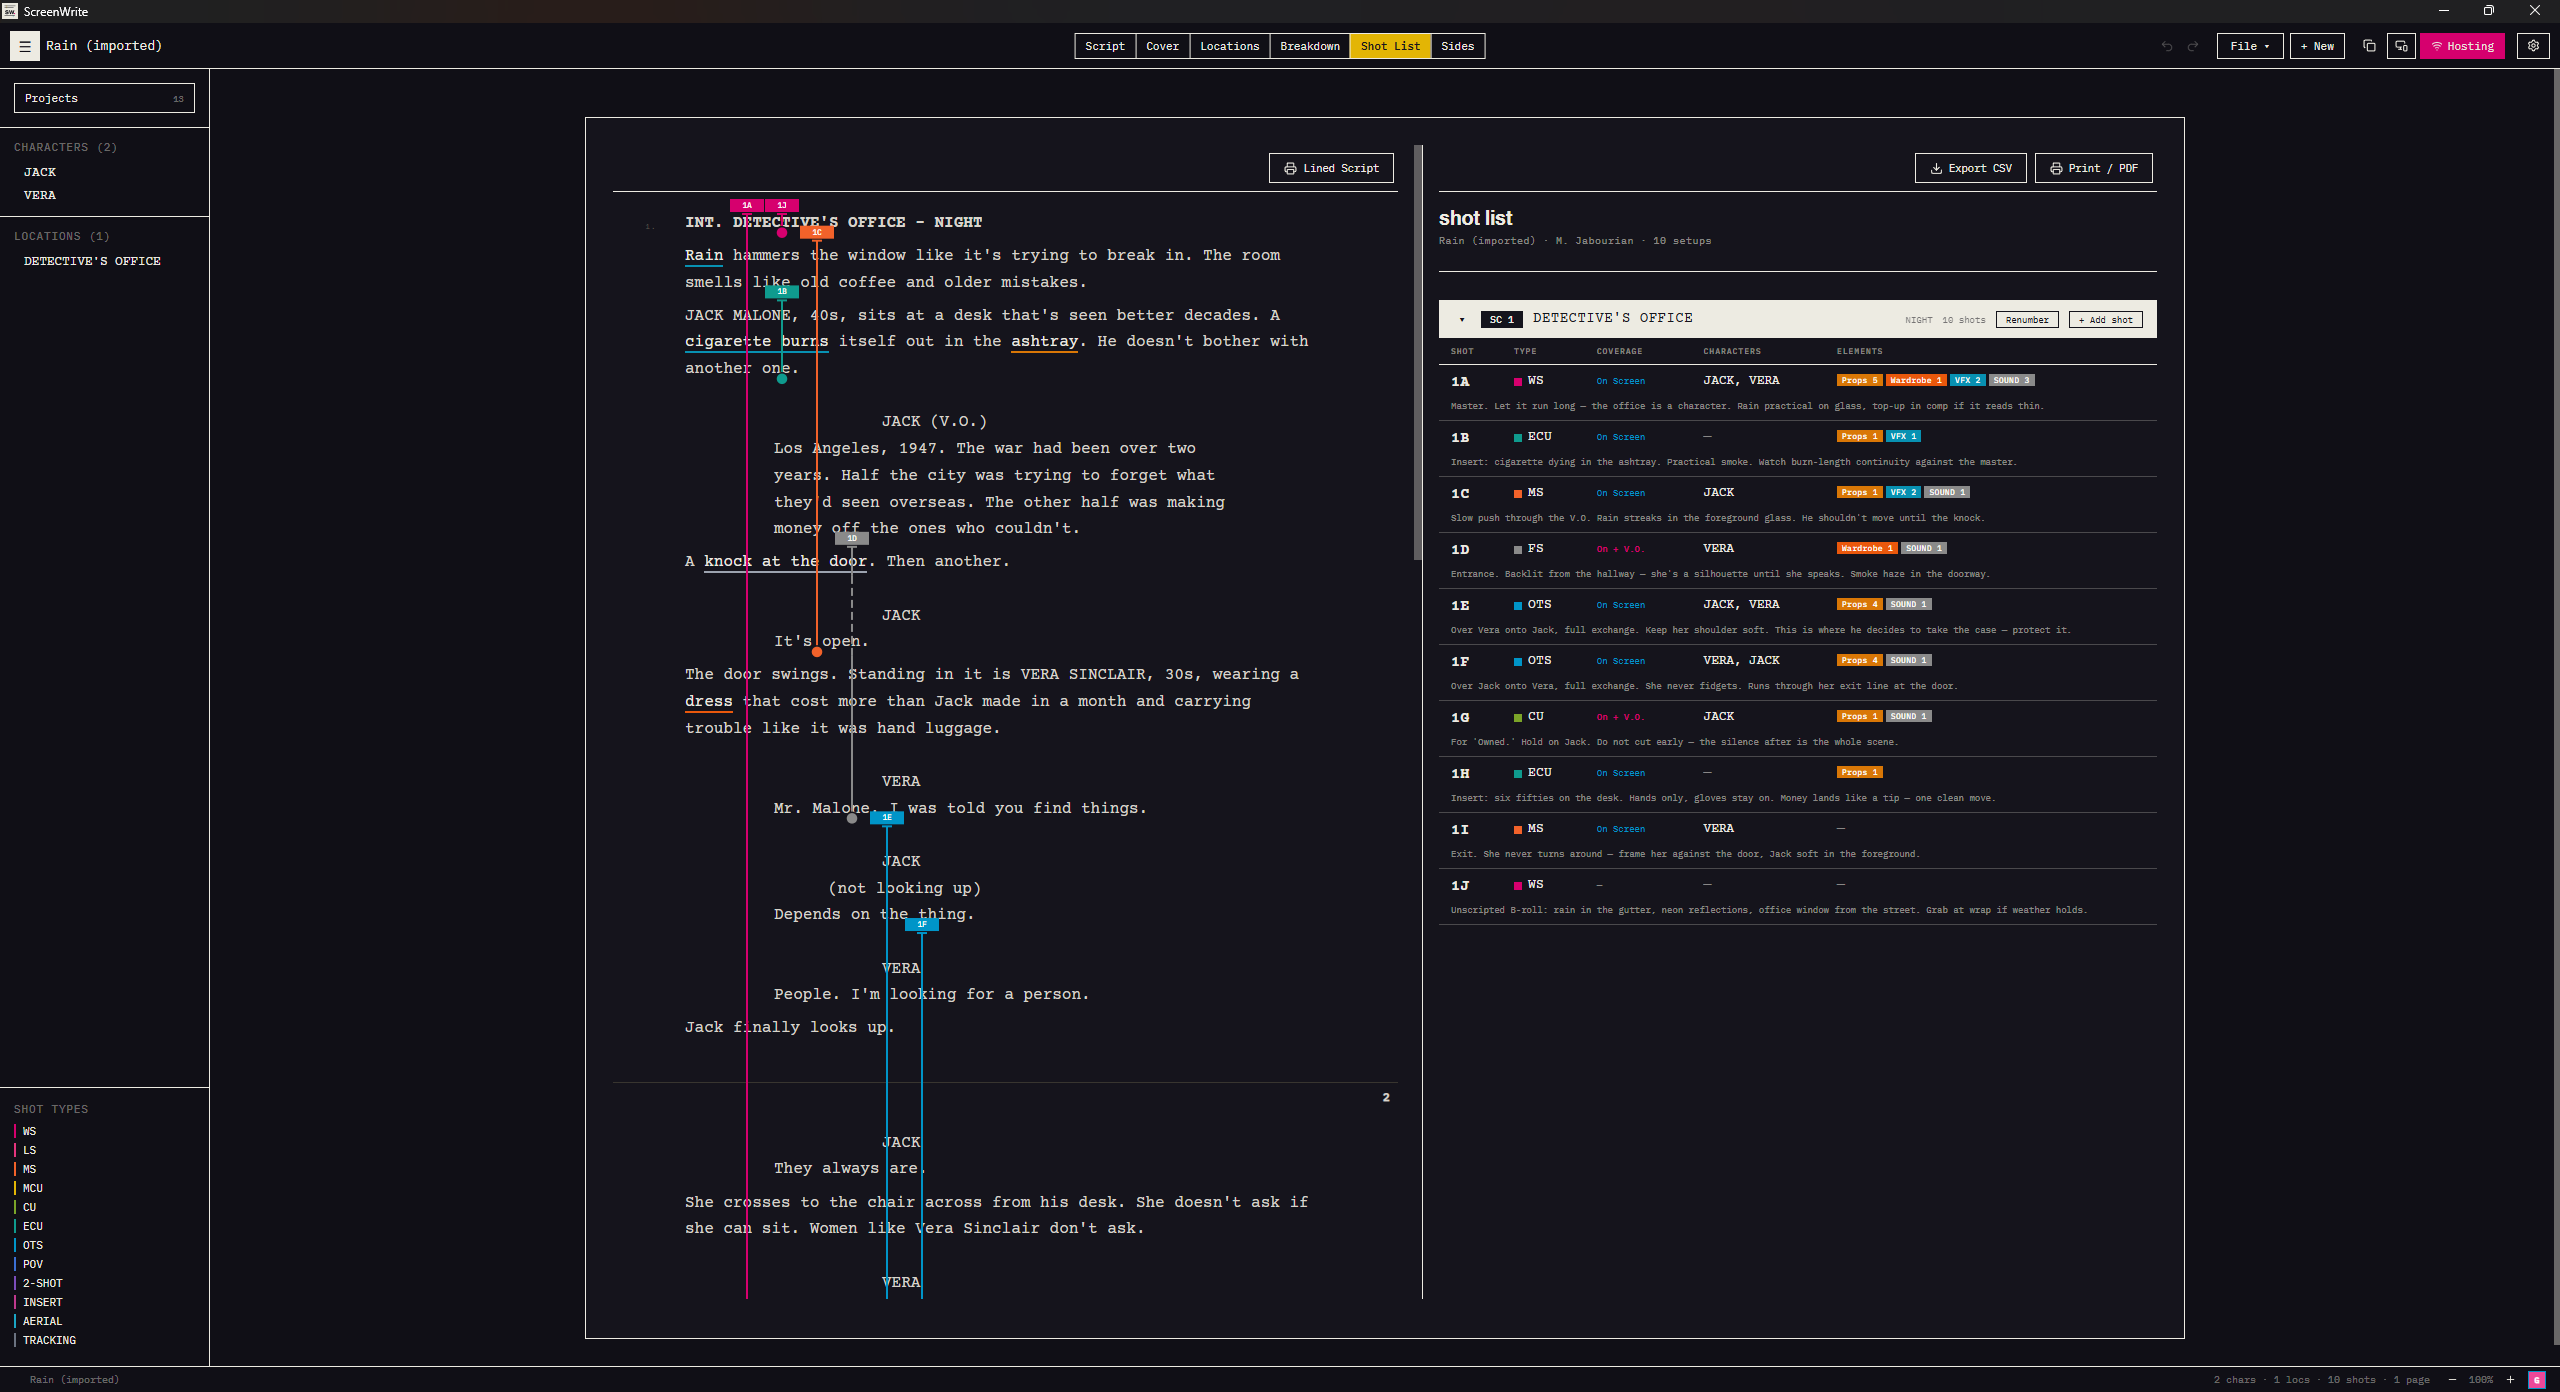Zoom out with the minus icon
The width and height of the screenshot is (2560, 1392).
(x=2452, y=1380)
